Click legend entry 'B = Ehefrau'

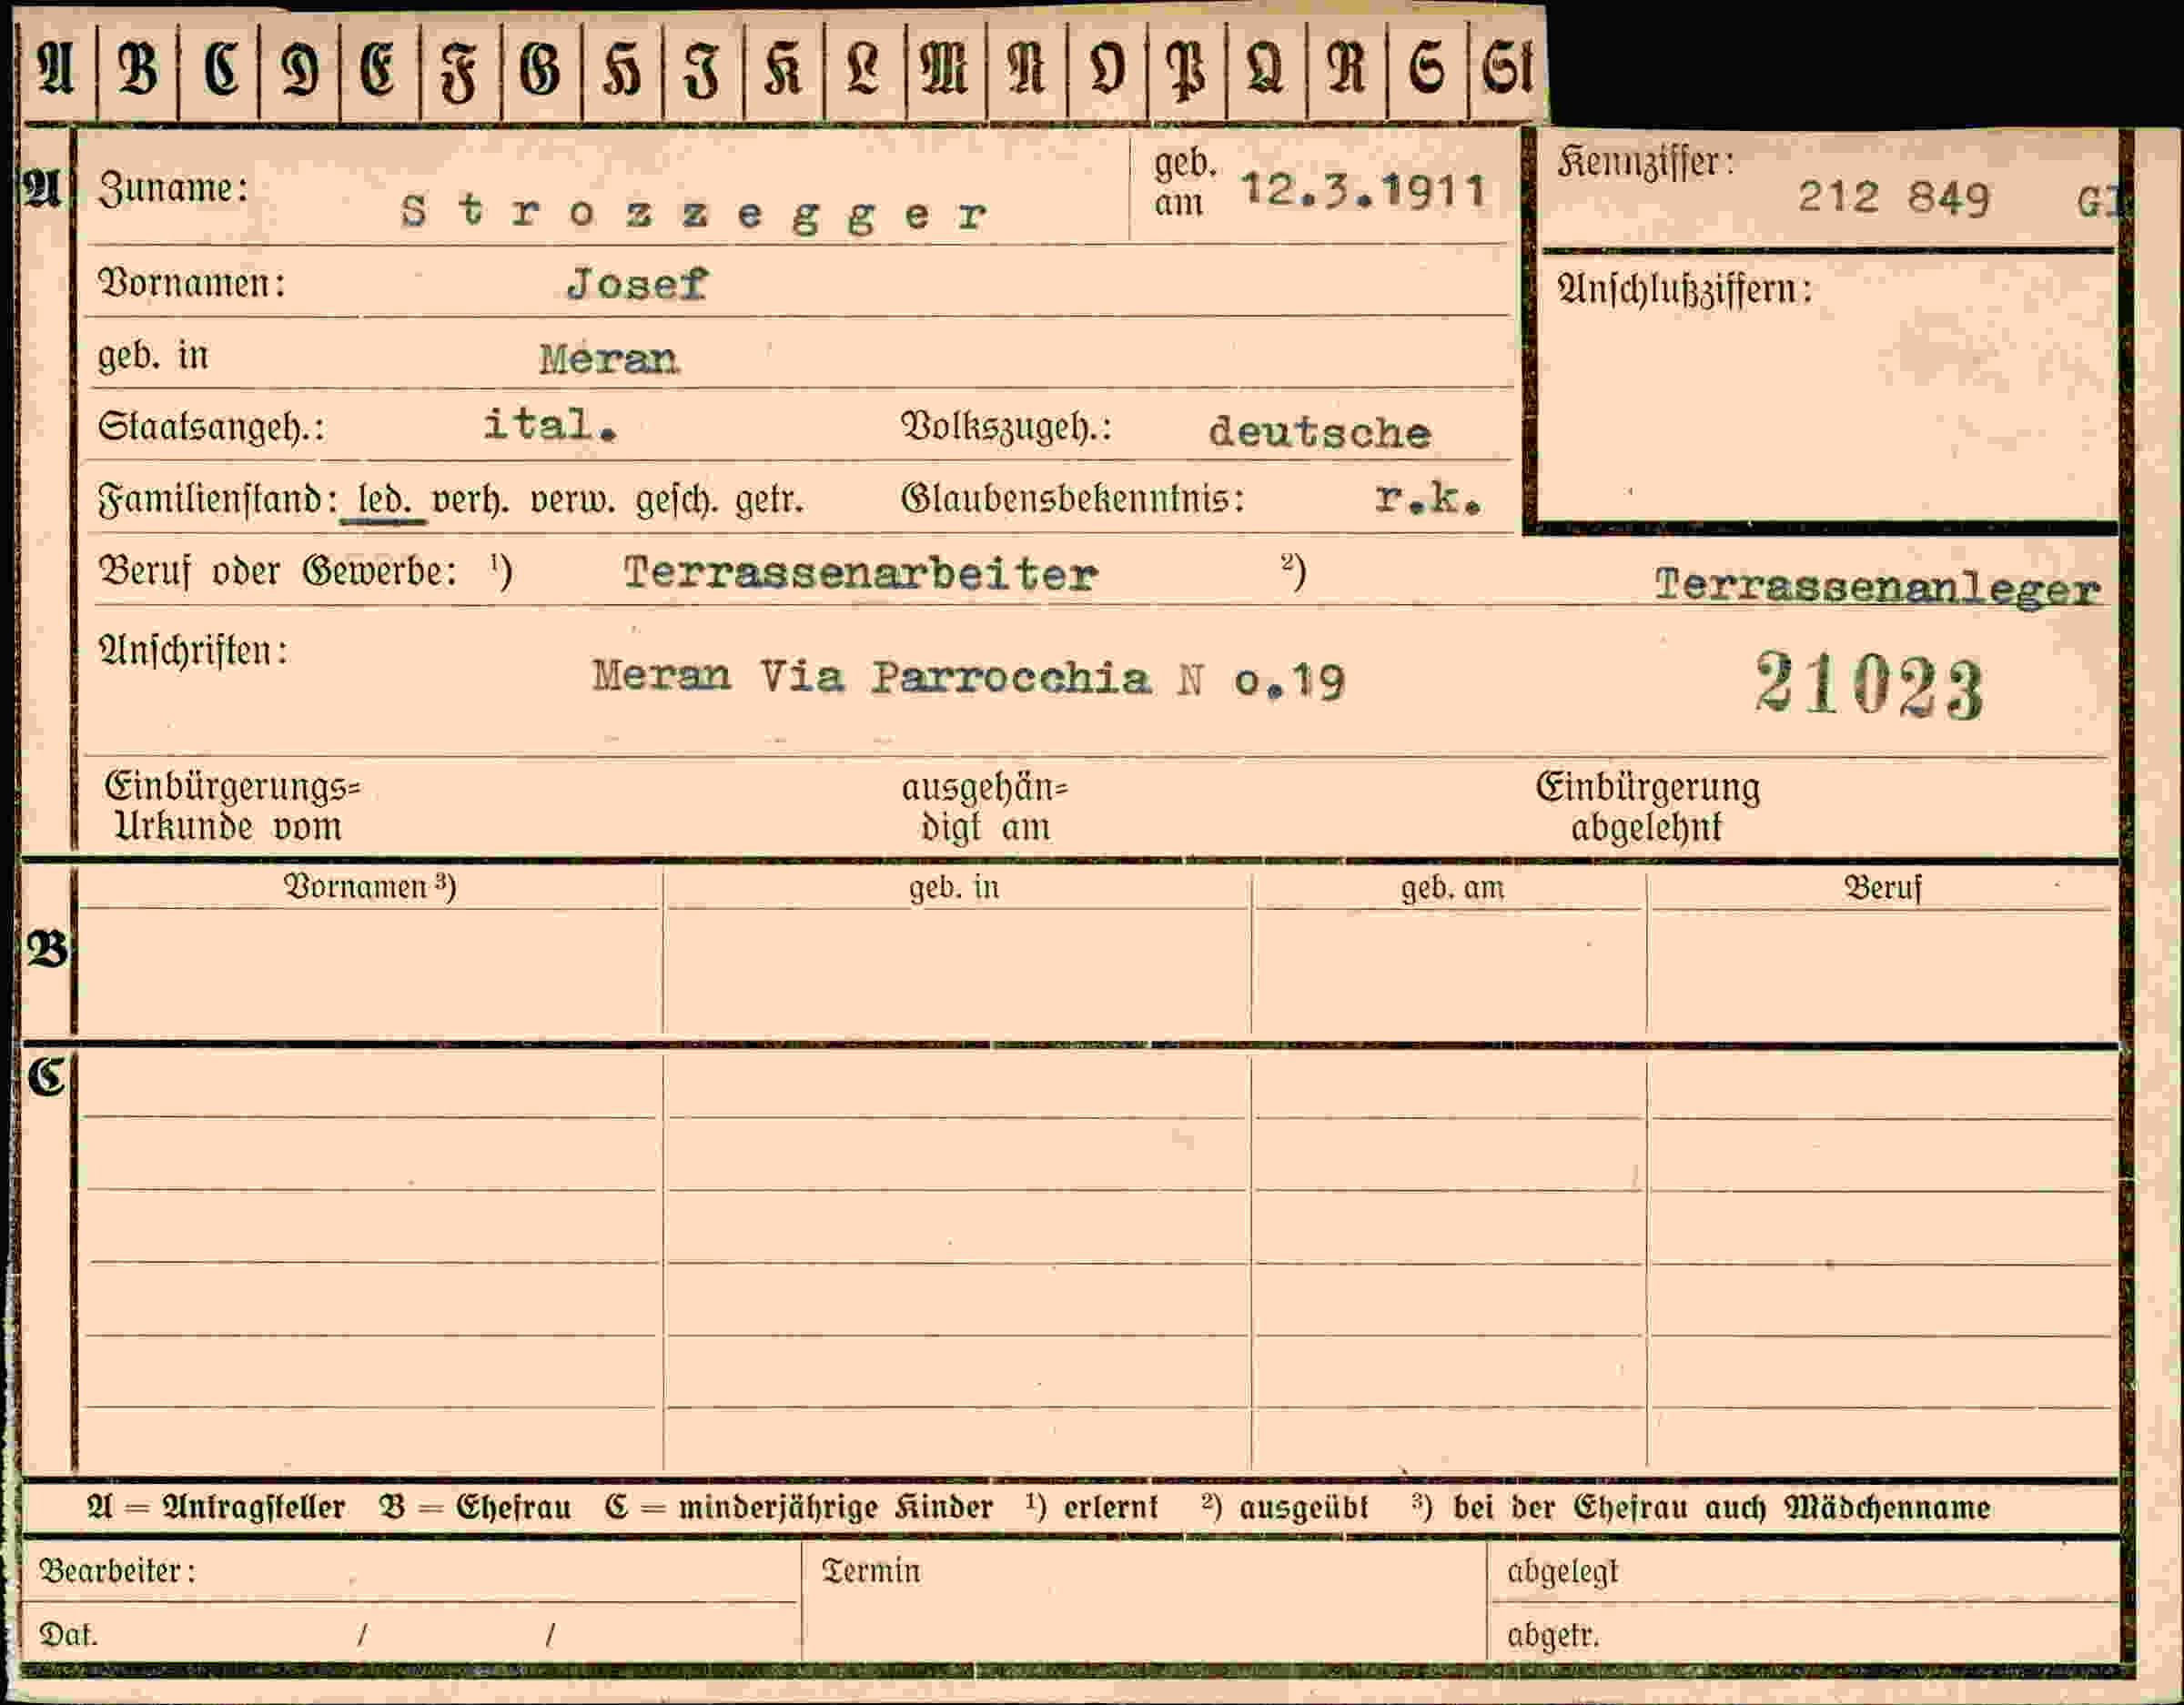pyautogui.click(x=475, y=1507)
